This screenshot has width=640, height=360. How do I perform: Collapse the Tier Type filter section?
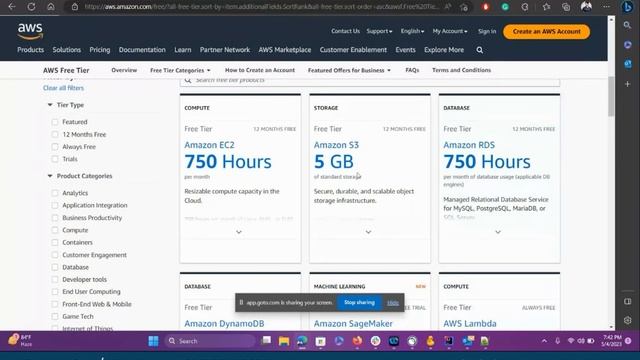coord(50,105)
